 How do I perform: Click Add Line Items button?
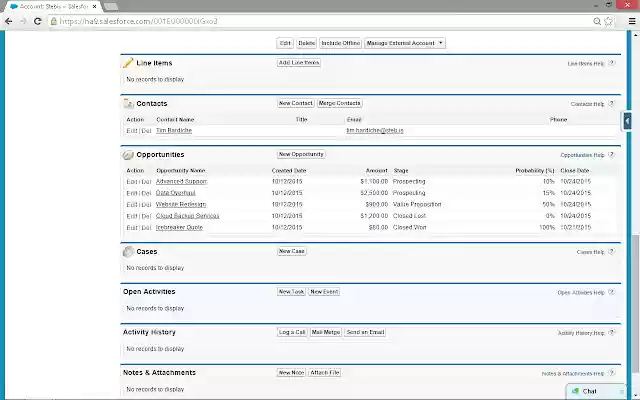pos(299,63)
